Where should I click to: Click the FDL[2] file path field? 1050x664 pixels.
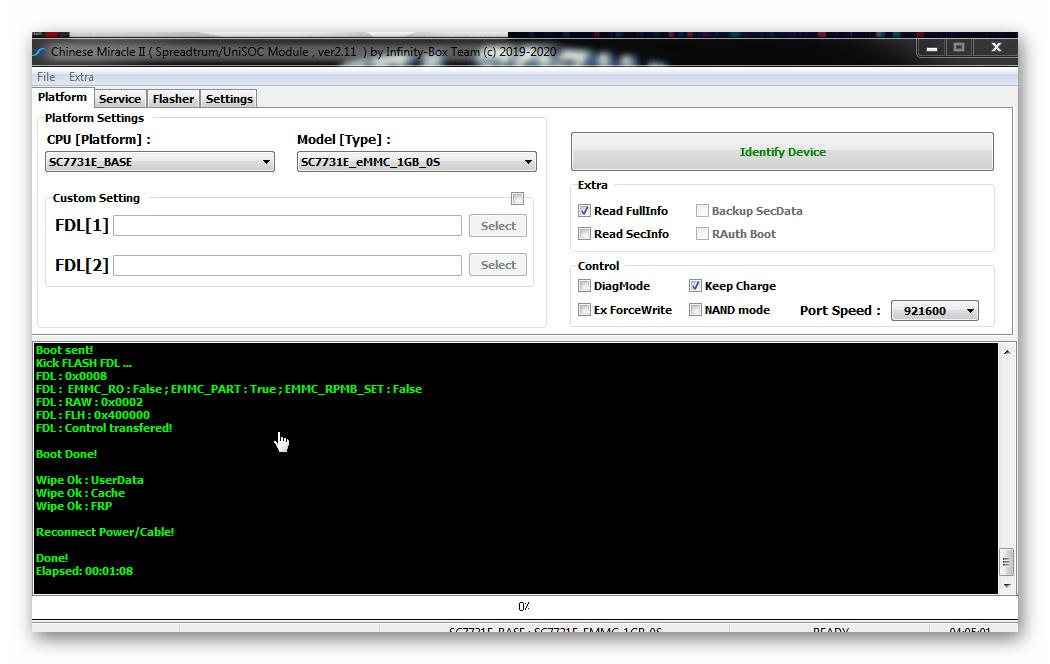pyautogui.click(x=287, y=265)
